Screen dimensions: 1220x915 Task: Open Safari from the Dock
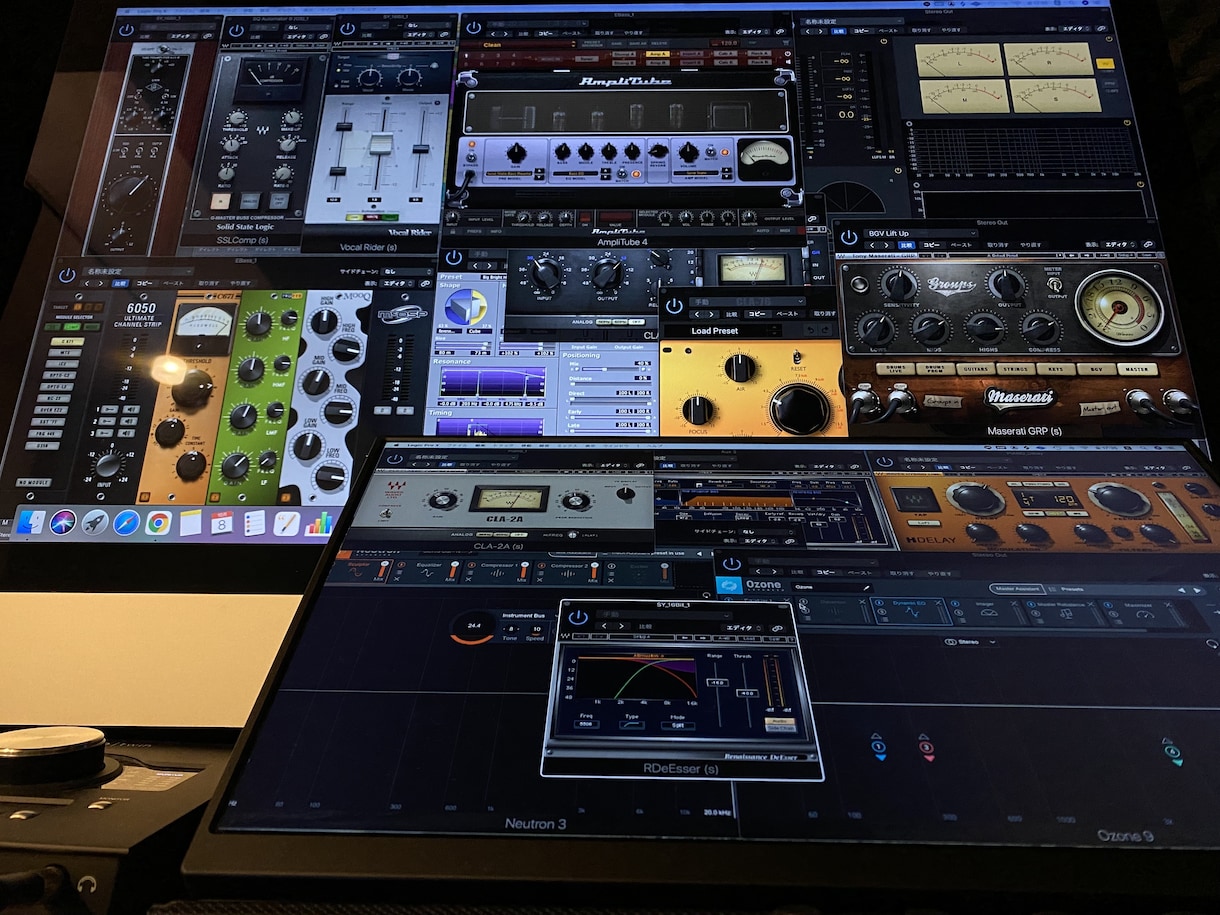pyautogui.click(x=126, y=522)
